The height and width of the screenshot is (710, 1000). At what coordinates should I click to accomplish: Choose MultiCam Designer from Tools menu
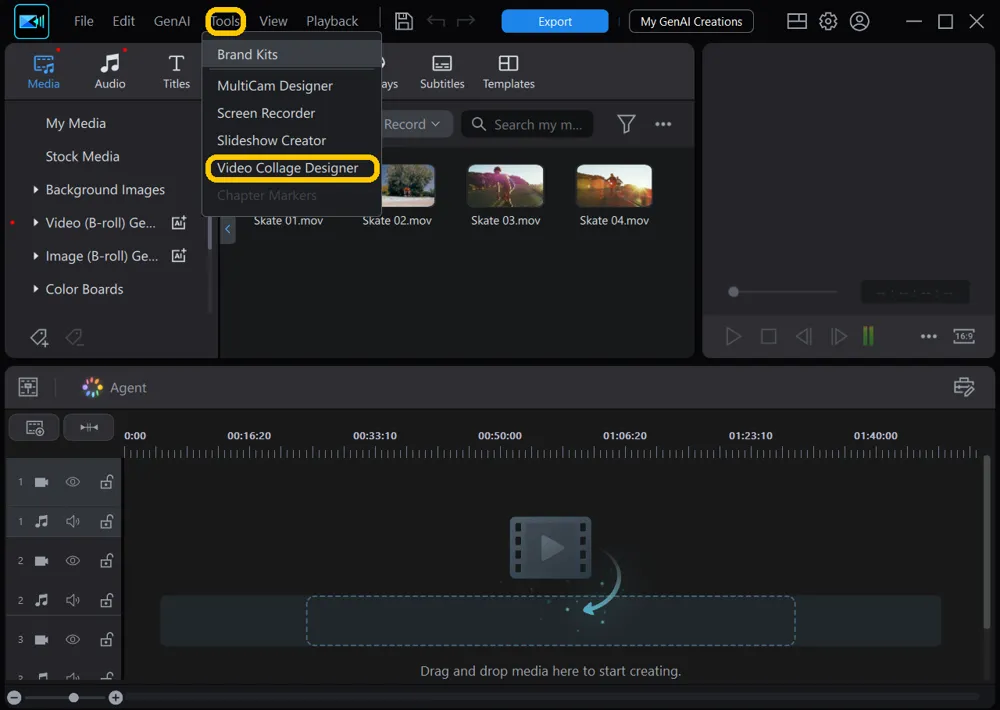pyautogui.click(x=292, y=85)
